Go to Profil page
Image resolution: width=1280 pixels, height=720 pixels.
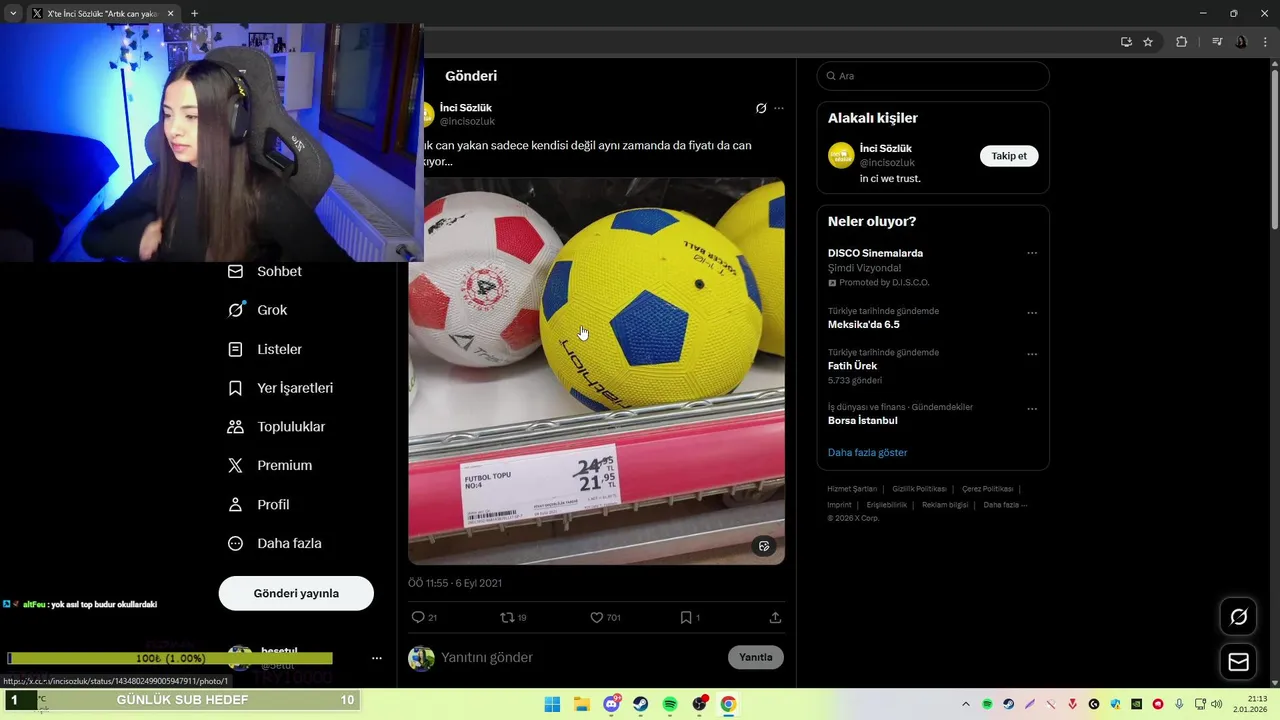(x=273, y=505)
